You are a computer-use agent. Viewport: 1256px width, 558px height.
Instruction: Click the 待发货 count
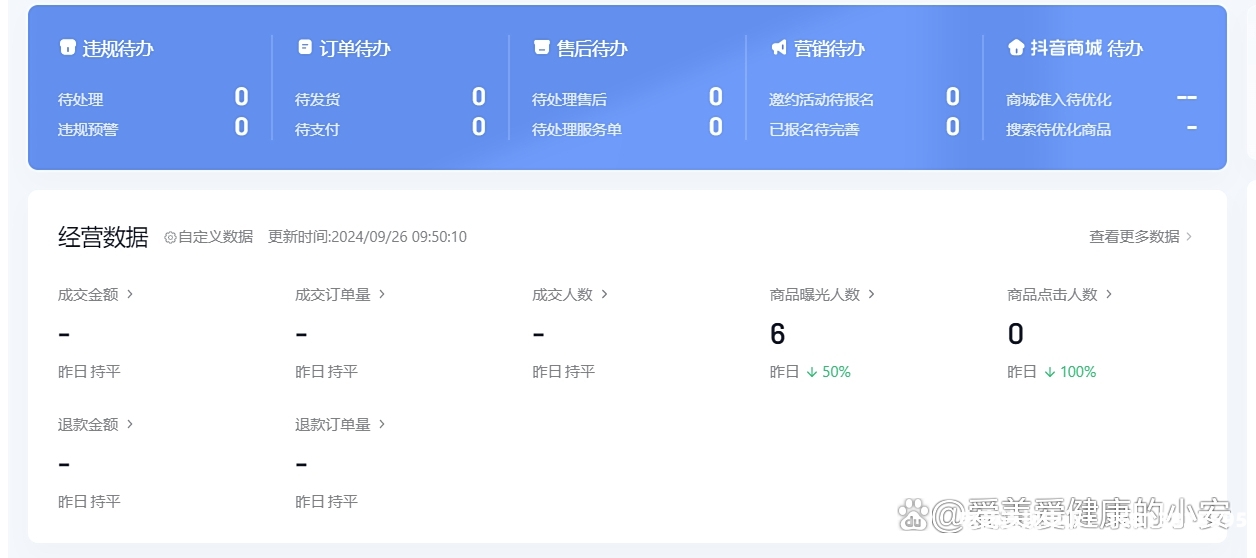[478, 97]
